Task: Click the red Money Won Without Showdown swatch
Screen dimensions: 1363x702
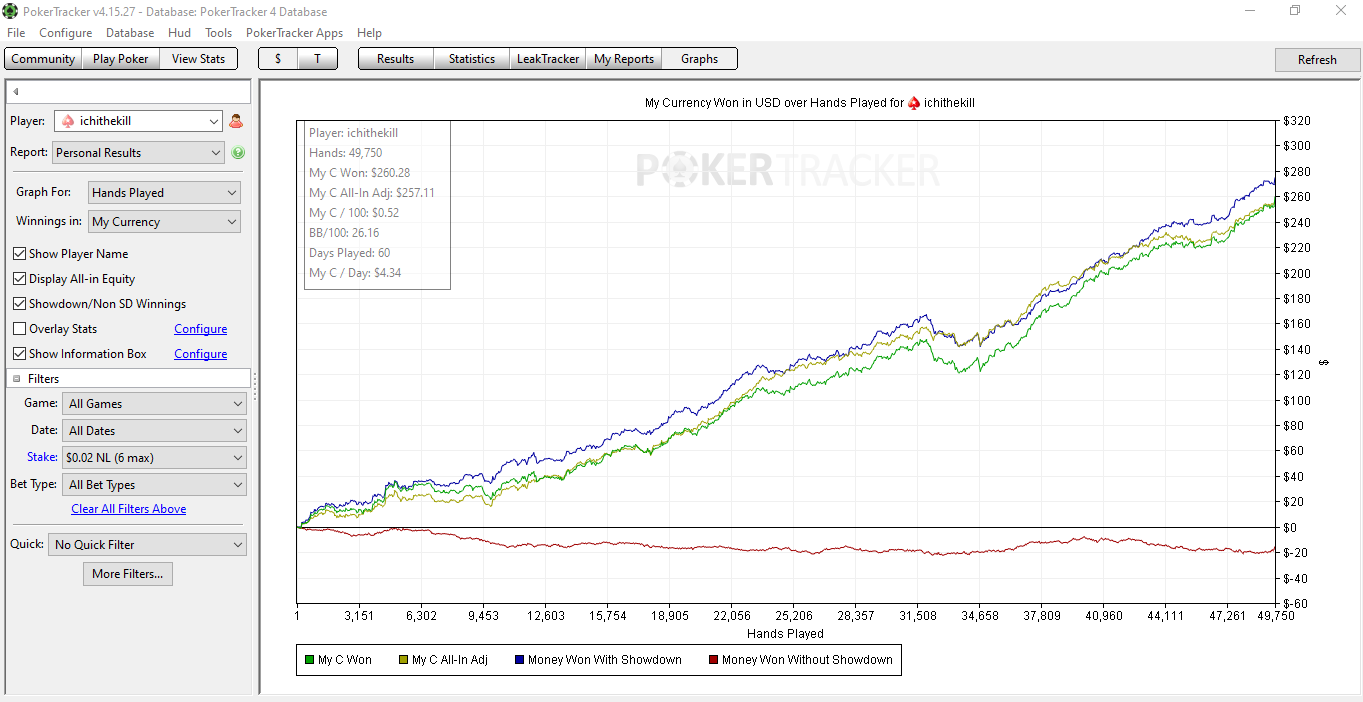Action: (x=713, y=660)
